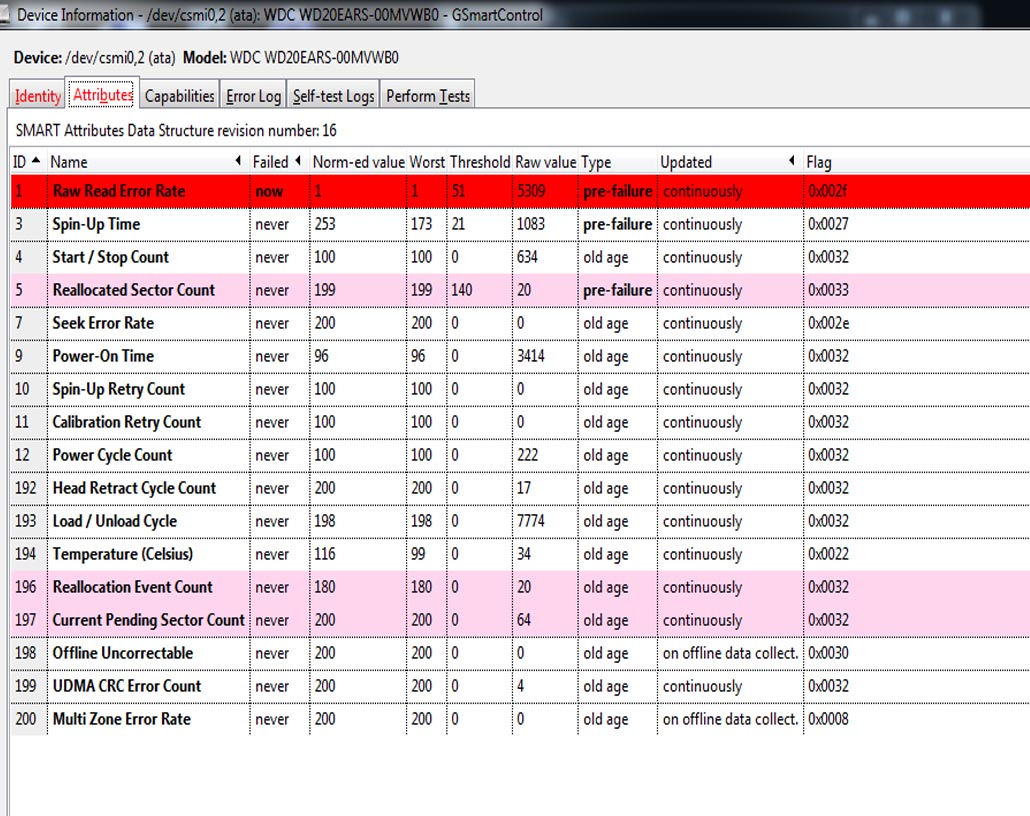Select the Calibration Retry Count row
The height and width of the screenshot is (816, 1030).
click(520, 422)
